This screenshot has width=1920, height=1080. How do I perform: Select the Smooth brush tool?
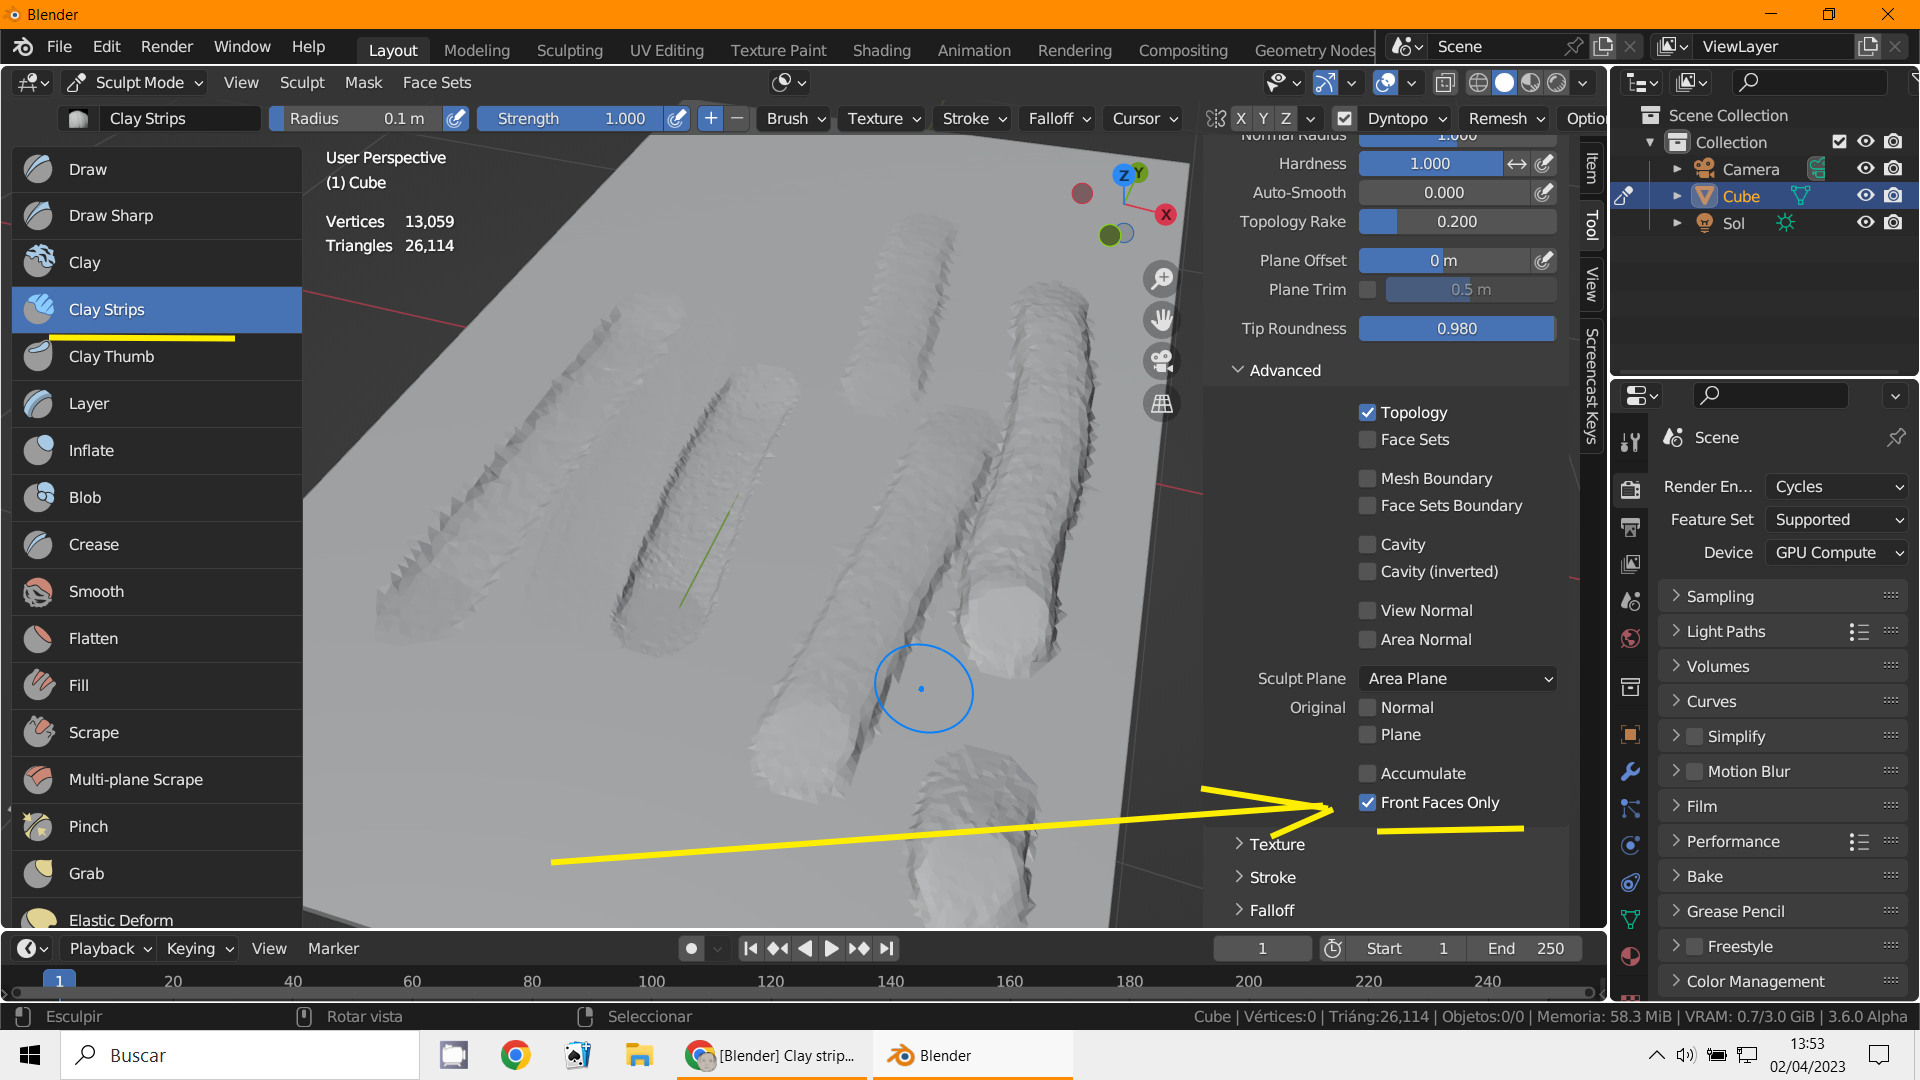[x=96, y=592]
